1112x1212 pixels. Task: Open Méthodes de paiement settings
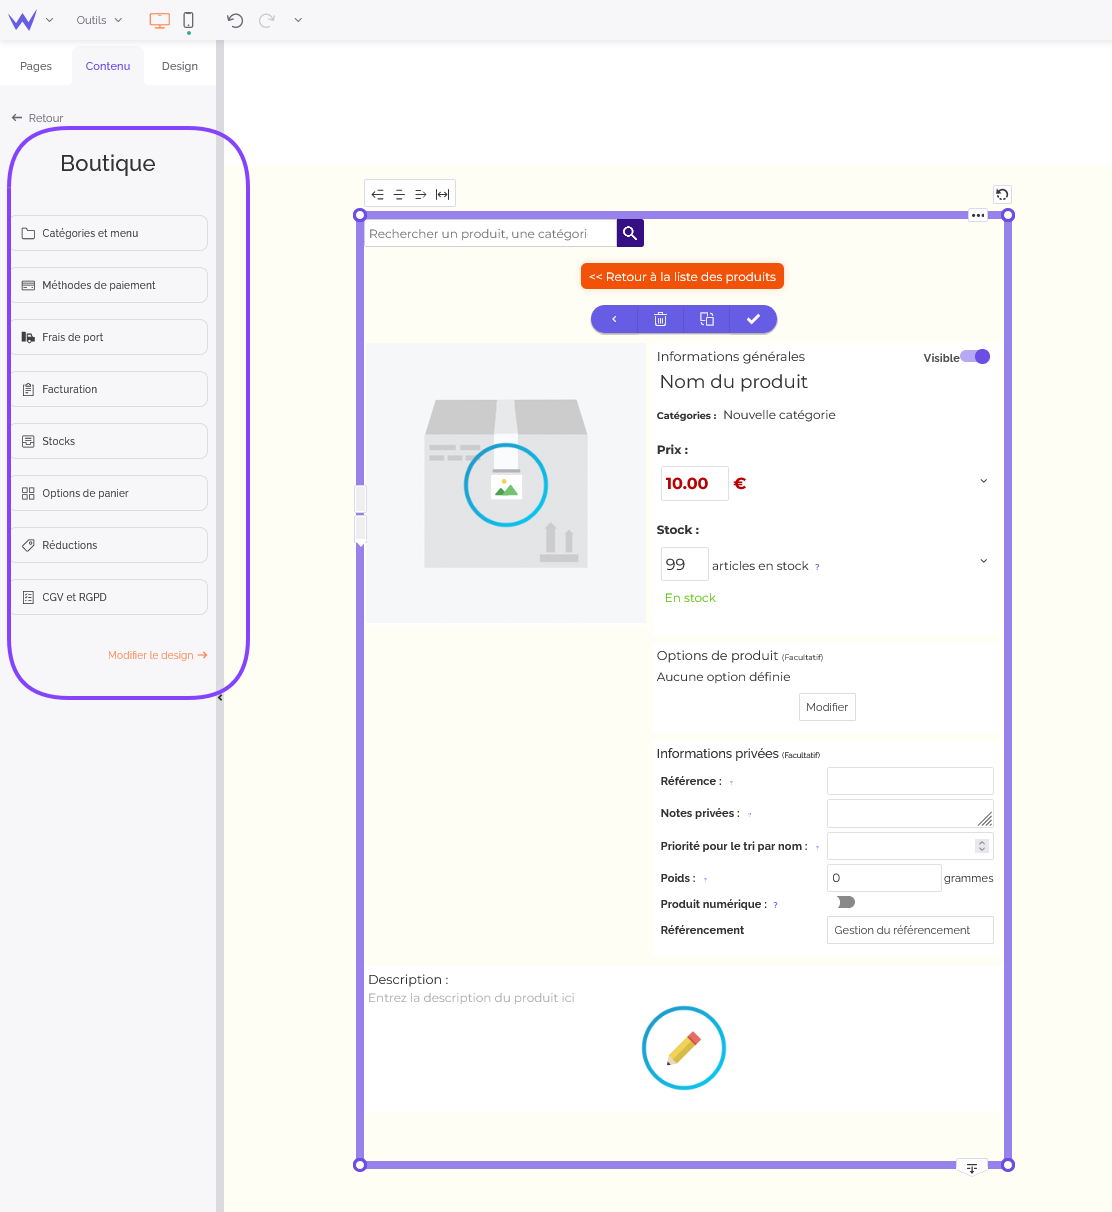point(110,285)
